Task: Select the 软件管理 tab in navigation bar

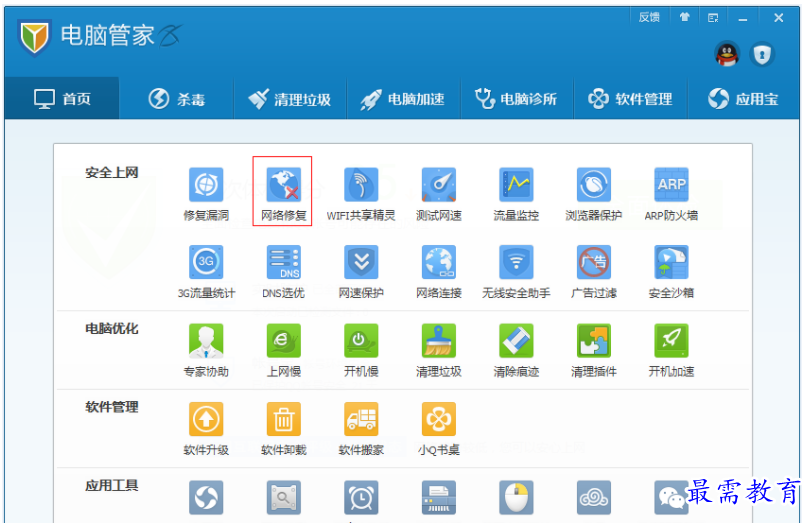Action: [630, 98]
